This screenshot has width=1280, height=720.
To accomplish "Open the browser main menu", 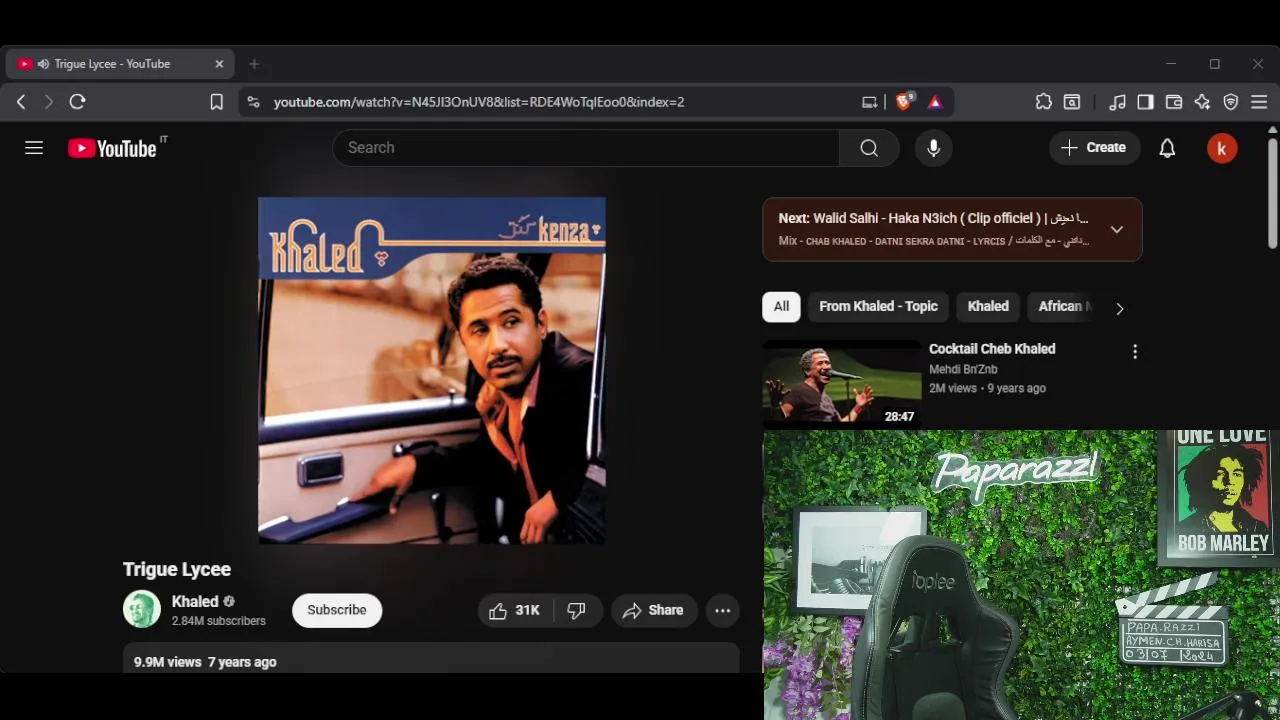I will pos(1259,102).
